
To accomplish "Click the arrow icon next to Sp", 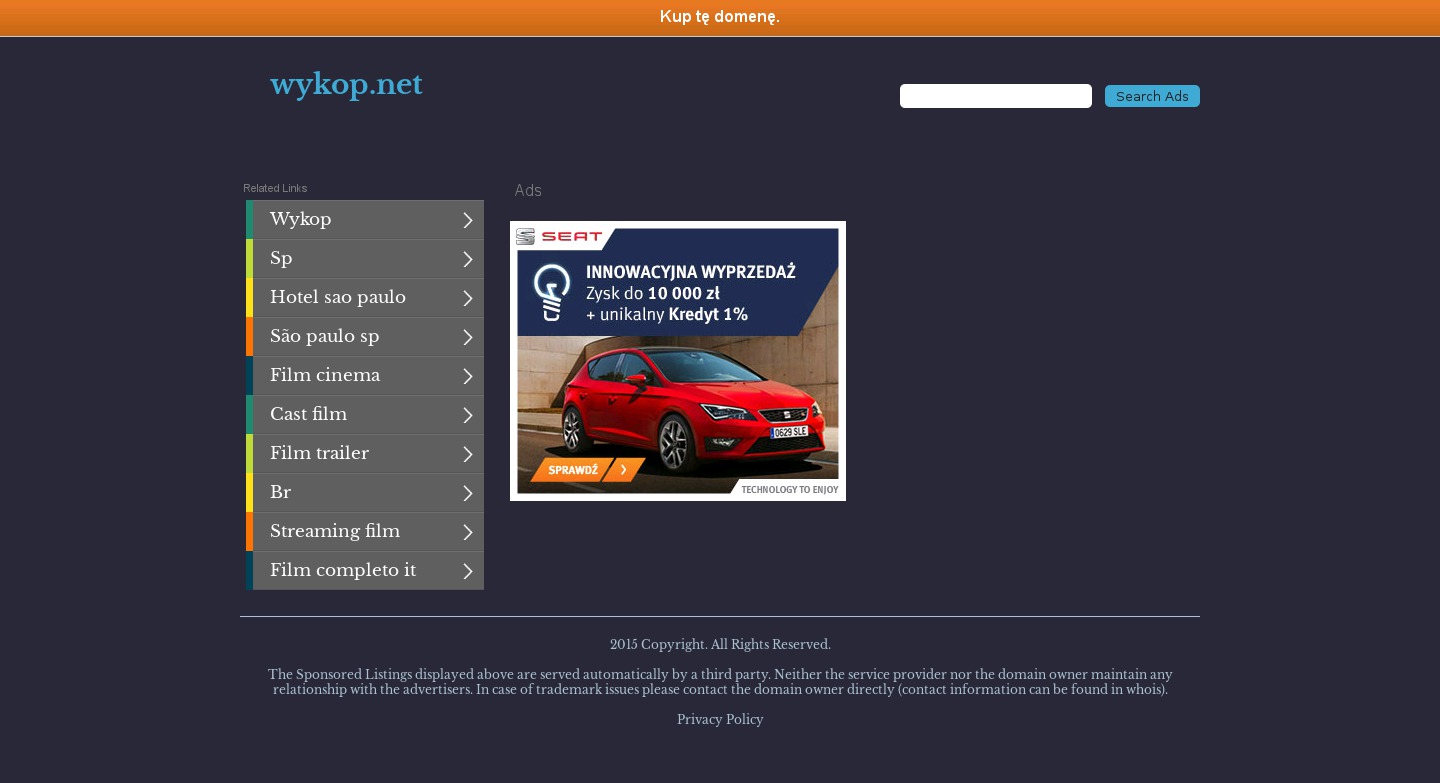I will click(x=467, y=259).
